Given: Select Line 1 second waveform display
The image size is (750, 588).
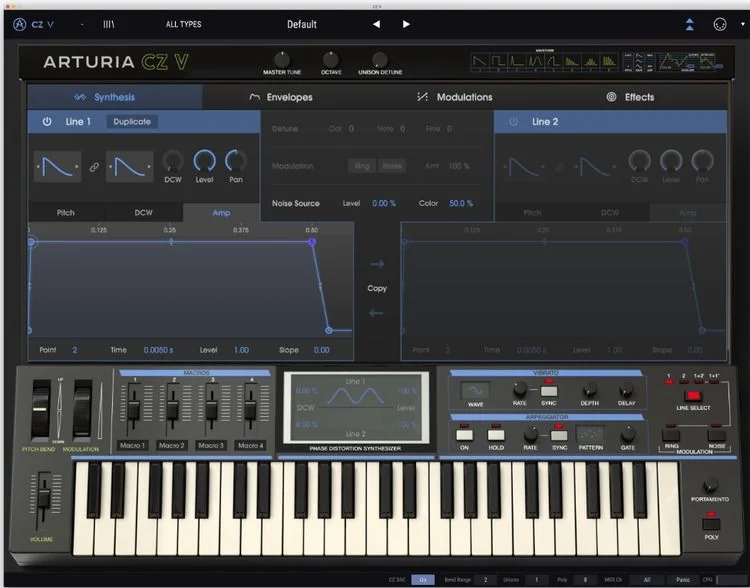Looking at the screenshot, I should (x=130, y=166).
